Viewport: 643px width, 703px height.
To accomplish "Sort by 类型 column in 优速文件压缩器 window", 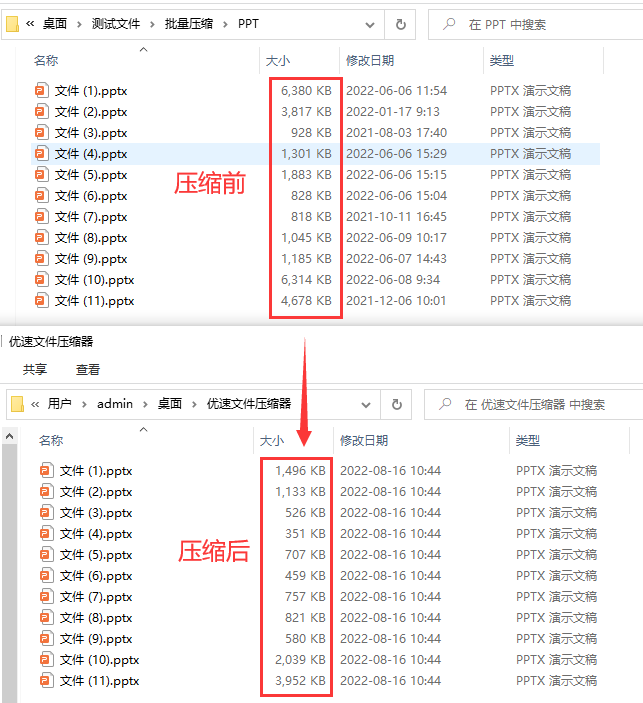I will (x=528, y=441).
